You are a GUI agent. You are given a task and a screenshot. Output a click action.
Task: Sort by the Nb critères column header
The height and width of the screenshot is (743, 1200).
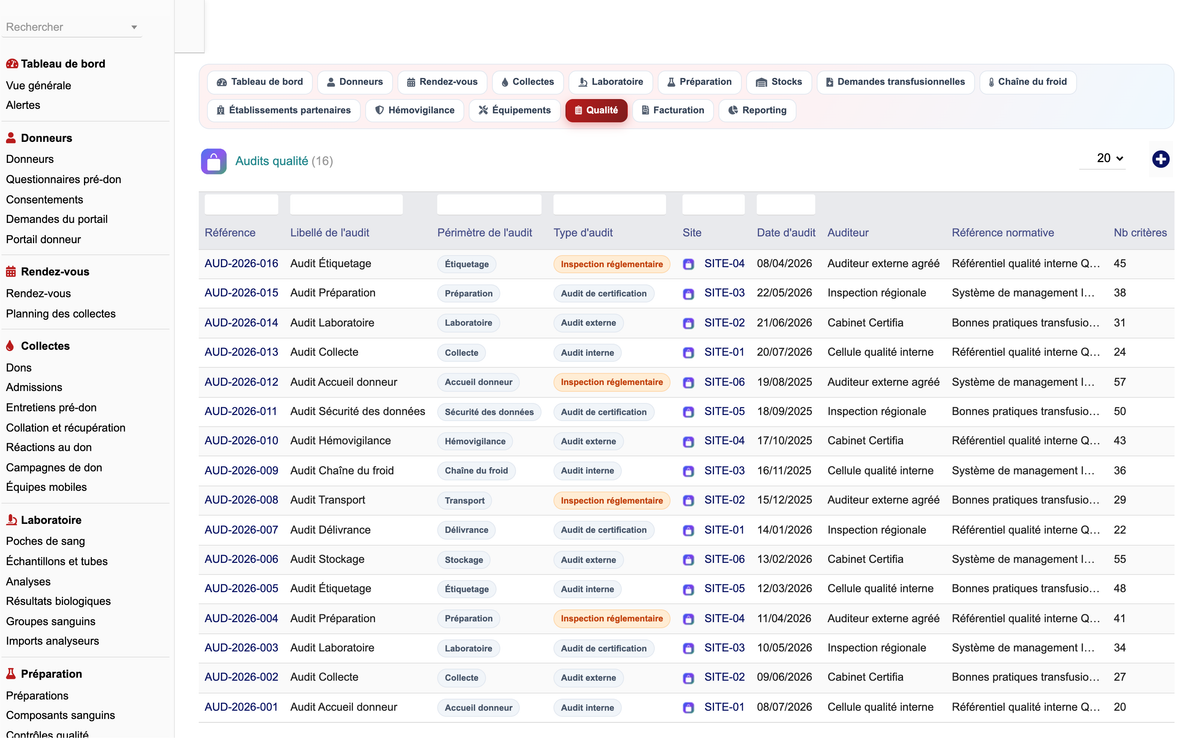tap(1140, 233)
